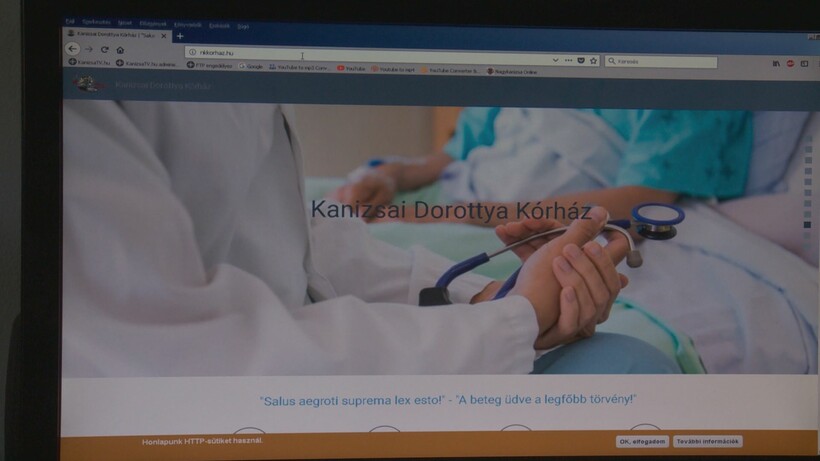The width and height of the screenshot is (820, 461).
Task: Bookmark this page with the star icon
Action: [x=594, y=61]
